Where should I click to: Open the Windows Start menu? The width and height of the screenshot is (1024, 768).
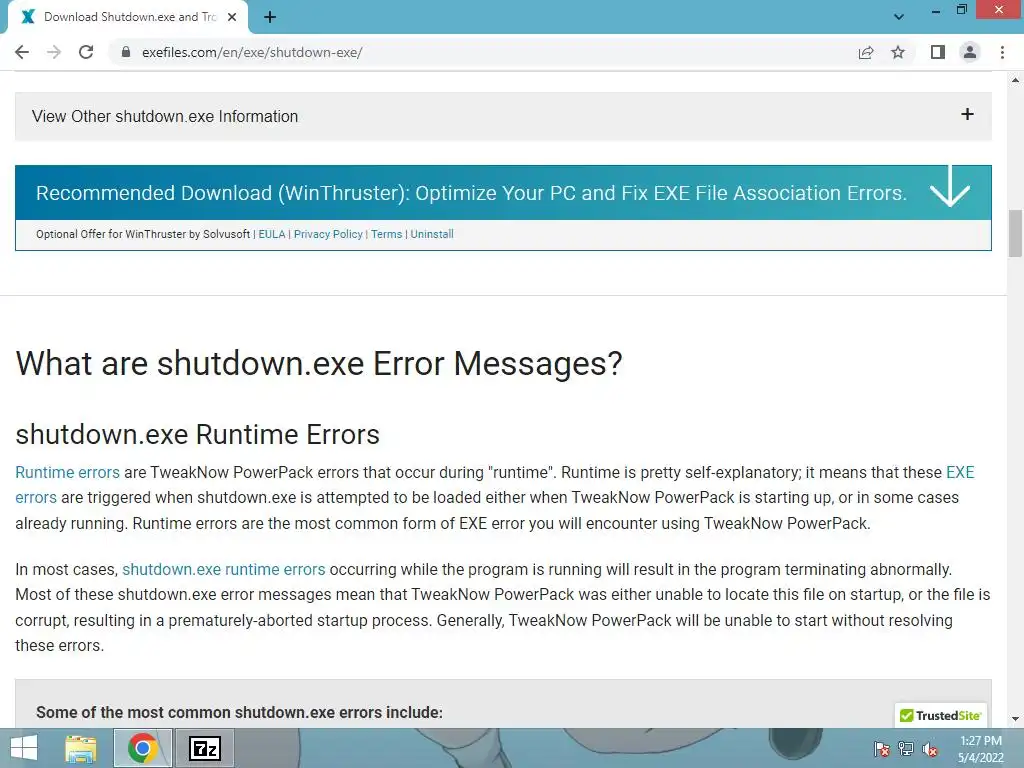tap(24, 748)
